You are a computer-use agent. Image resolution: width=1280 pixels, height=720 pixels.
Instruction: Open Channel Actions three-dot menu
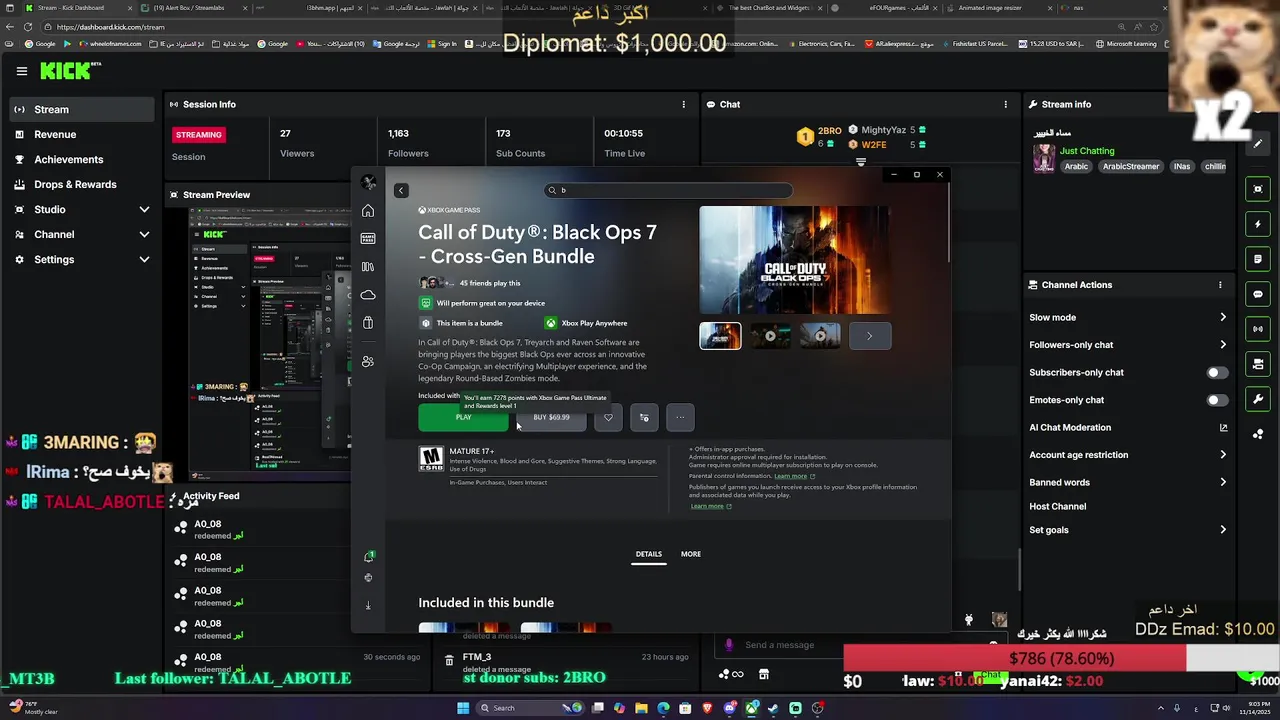[x=1220, y=285]
